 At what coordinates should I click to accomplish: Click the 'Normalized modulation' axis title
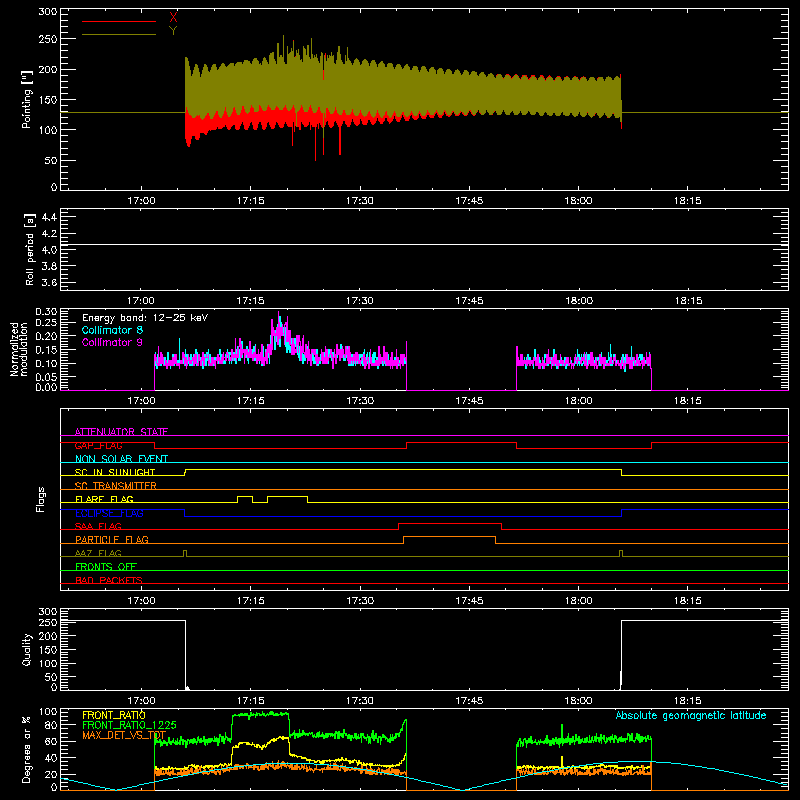[x=19, y=349]
